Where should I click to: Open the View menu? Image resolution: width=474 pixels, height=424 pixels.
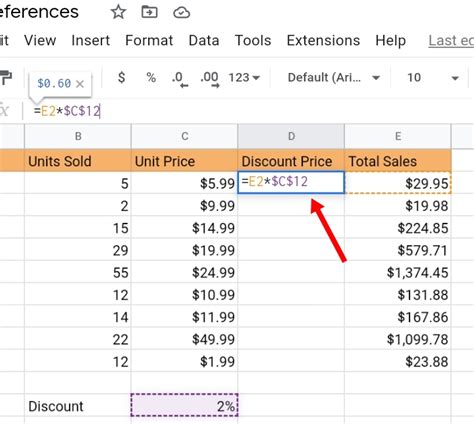pyautogui.click(x=40, y=41)
